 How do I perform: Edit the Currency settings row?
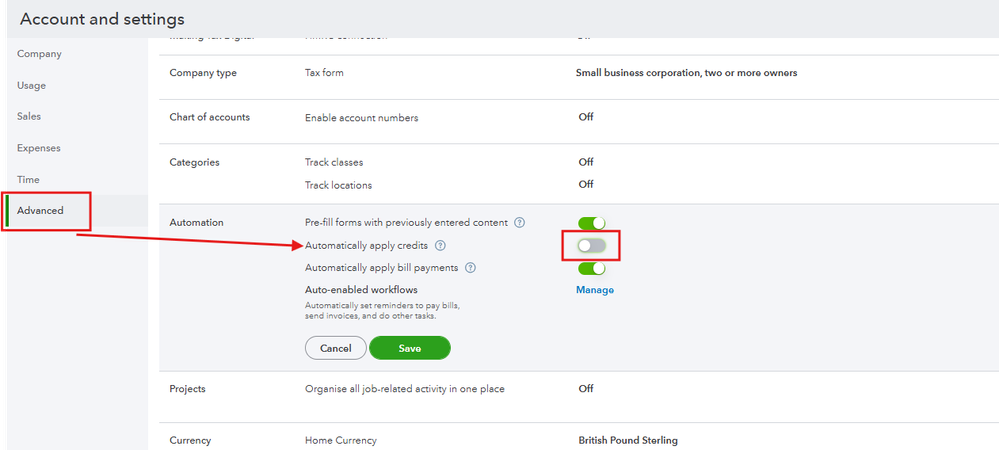[190, 440]
